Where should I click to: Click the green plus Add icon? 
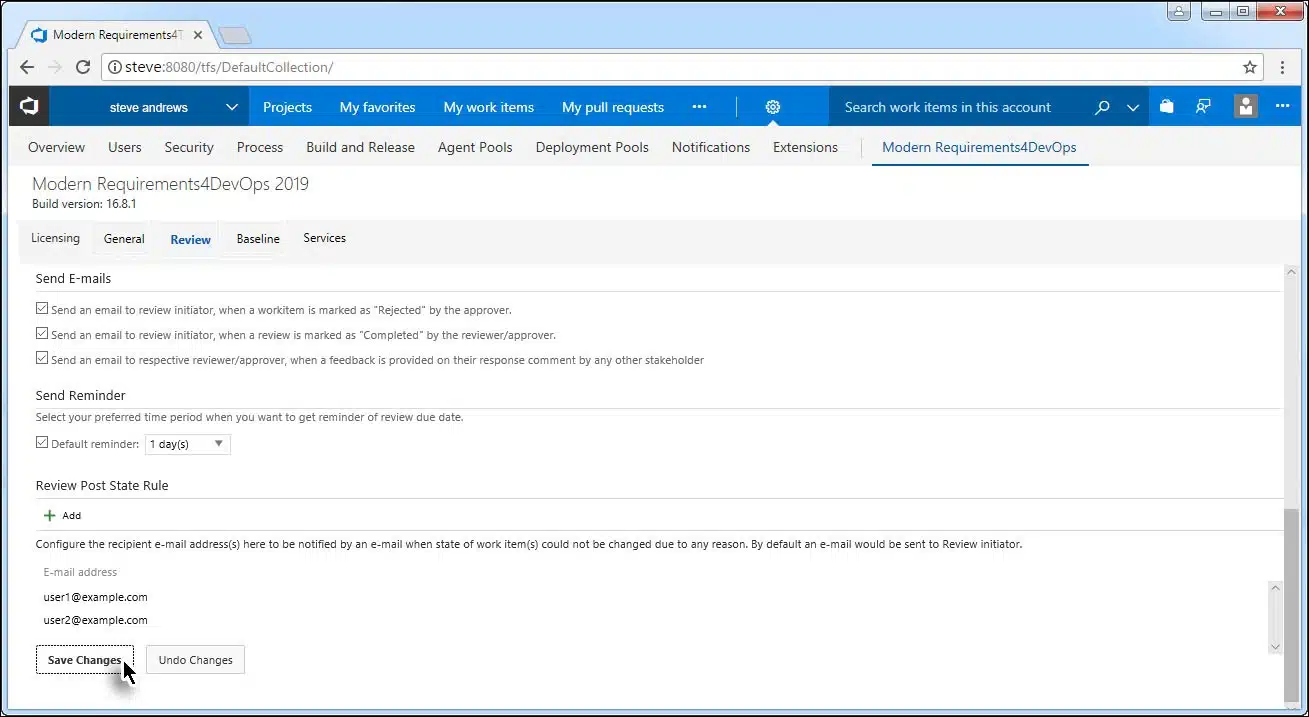[x=50, y=516]
